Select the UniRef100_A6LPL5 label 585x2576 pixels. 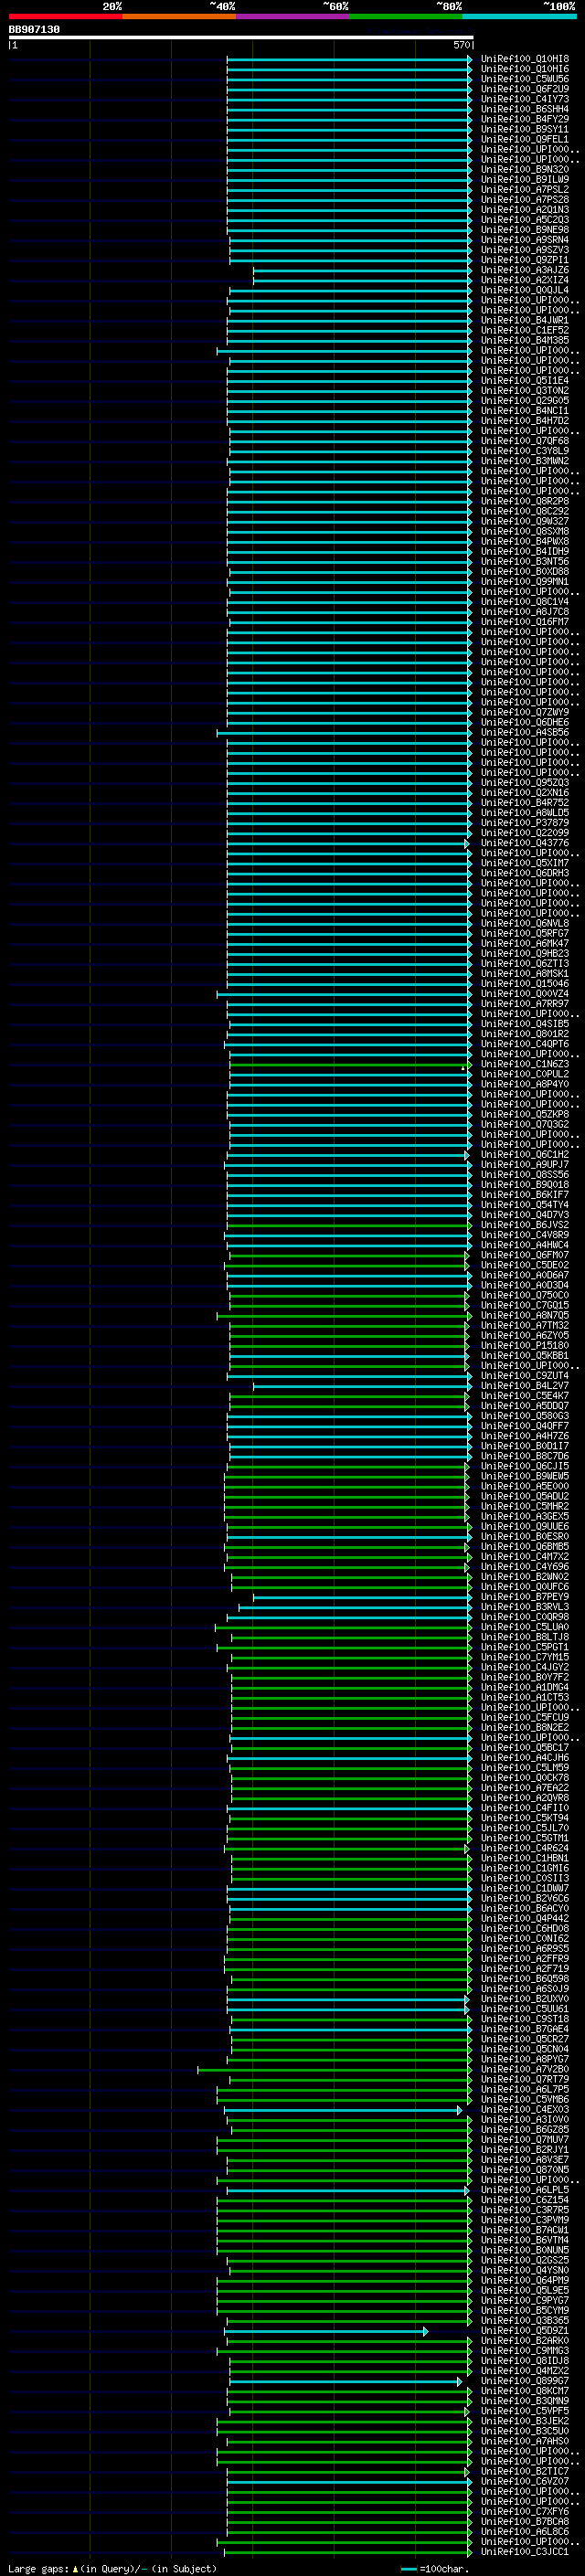click(x=525, y=2190)
